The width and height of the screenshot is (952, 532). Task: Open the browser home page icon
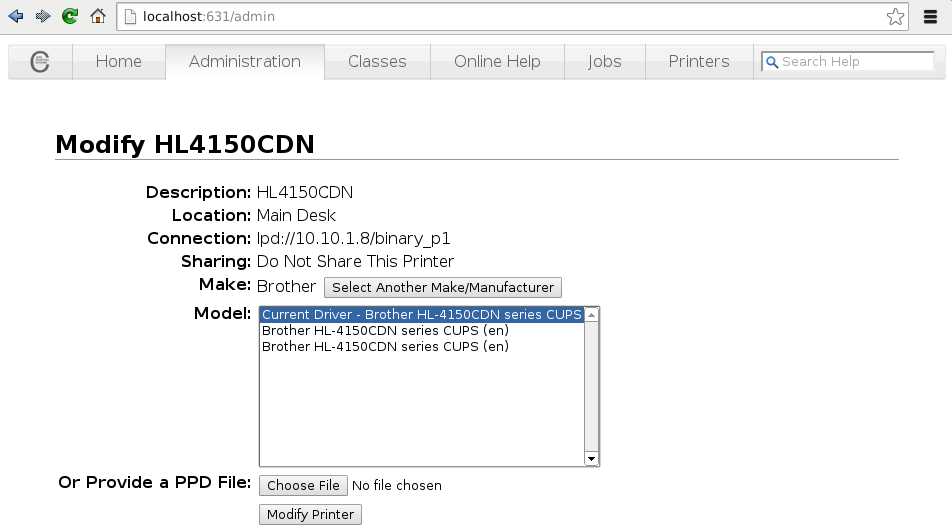pyautogui.click(x=98, y=16)
